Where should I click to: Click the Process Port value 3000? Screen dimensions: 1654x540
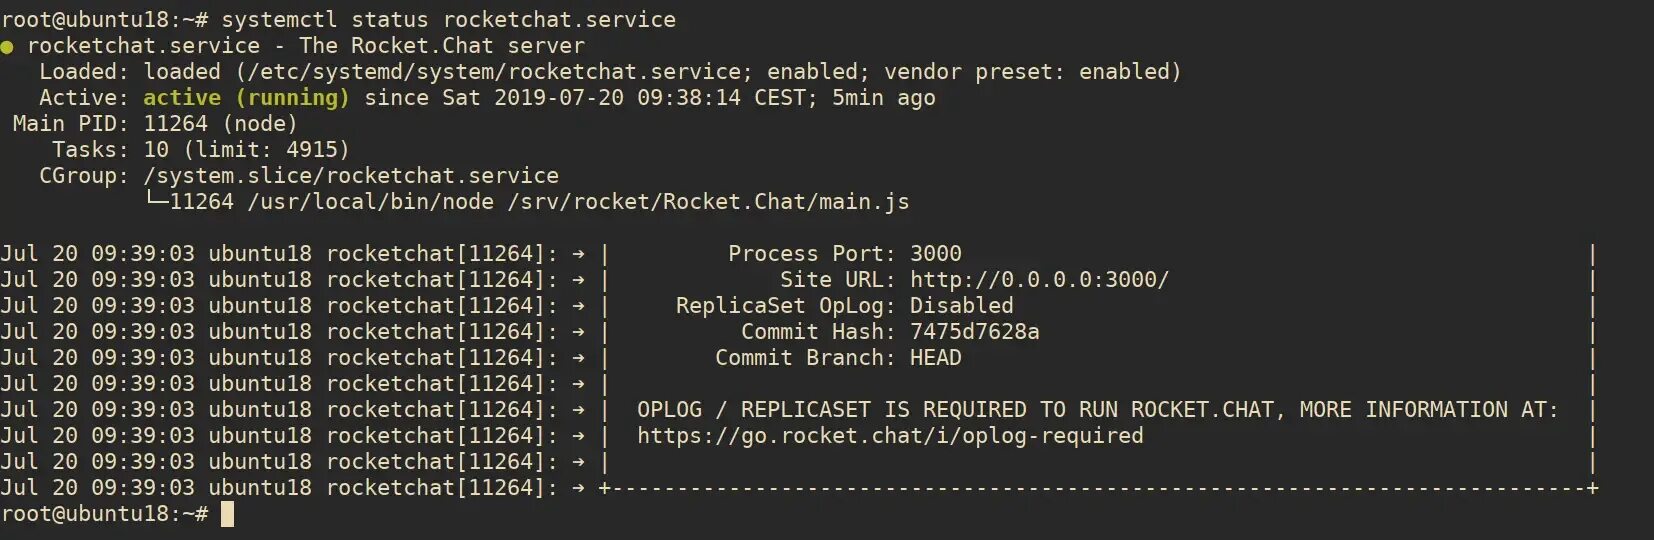coord(935,254)
